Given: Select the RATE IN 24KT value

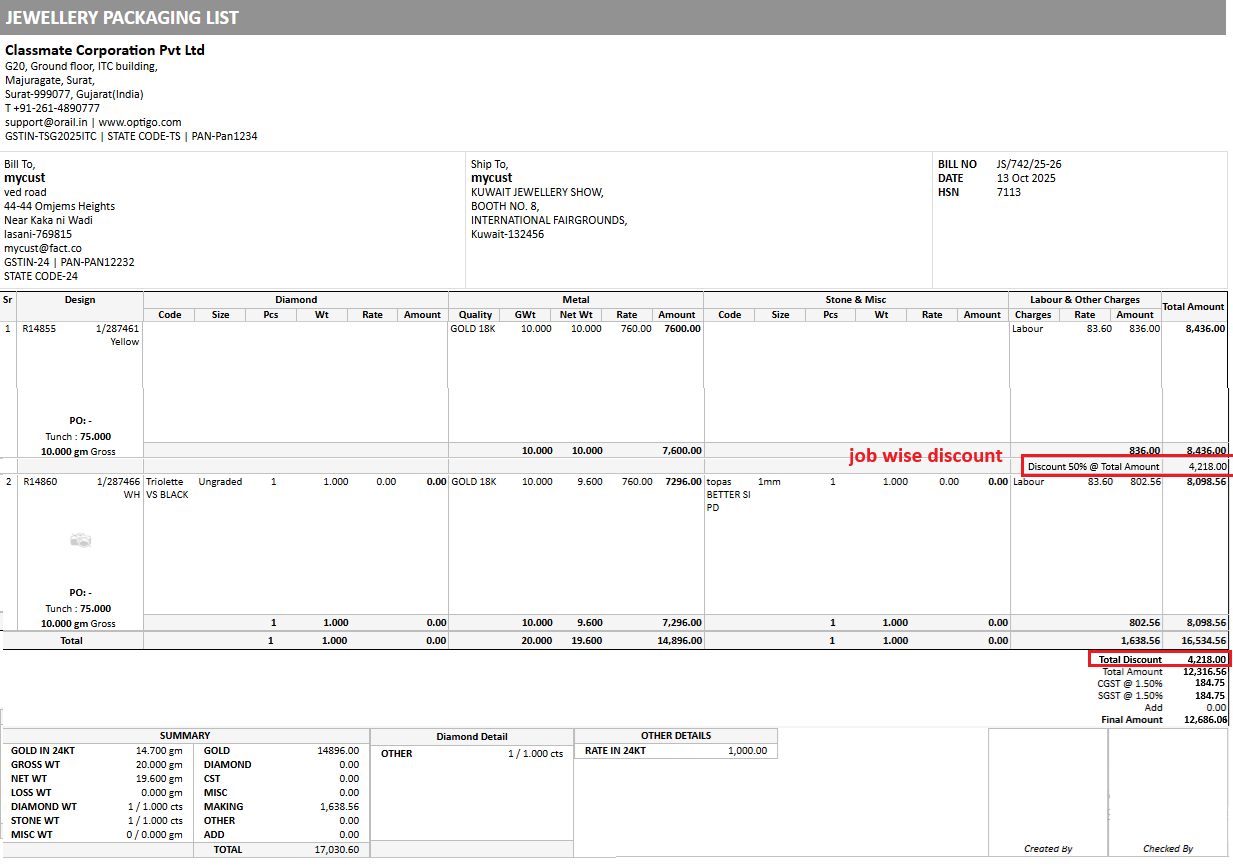Looking at the screenshot, I should tap(747, 751).
